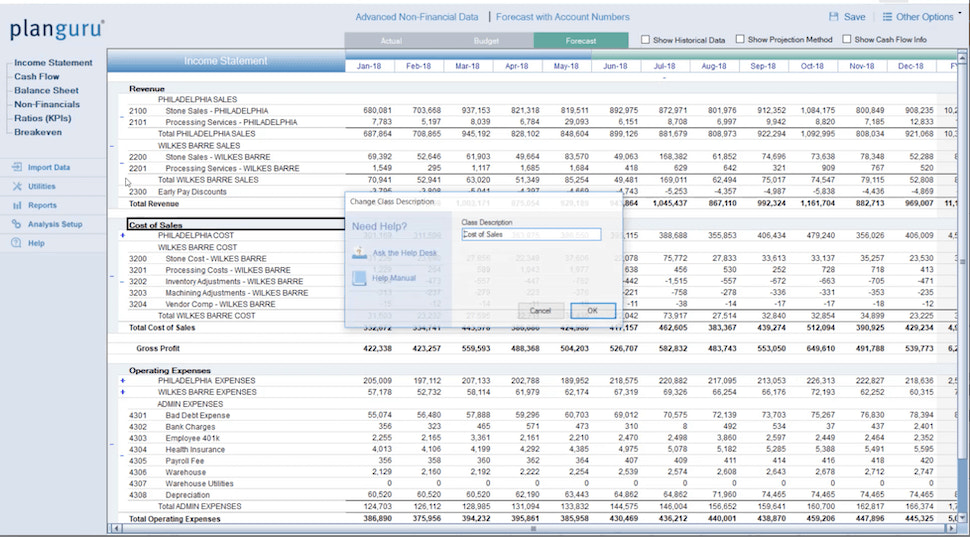Viewport: 970px width, 537px height.
Task: Click the Help question mark icon
Action: pyautogui.click(x=17, y=243)
